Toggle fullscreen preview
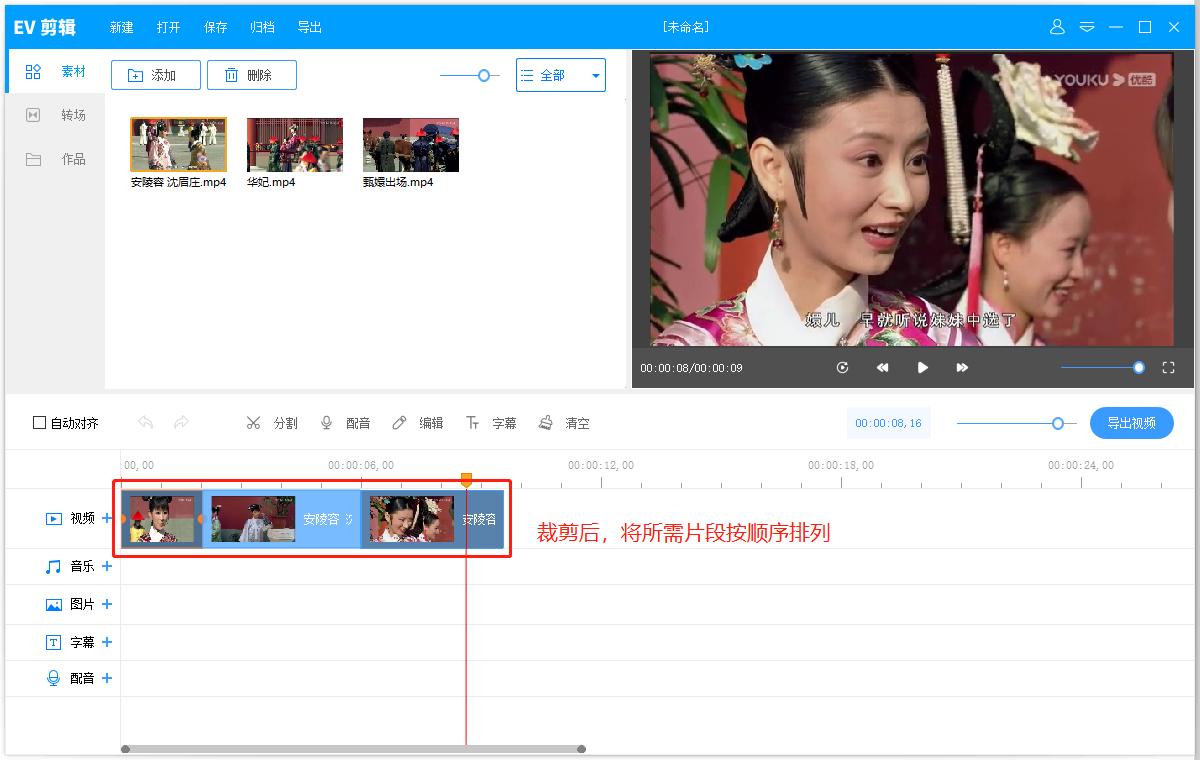Viewport: 1200px width, 760px height. (1168, 368)
